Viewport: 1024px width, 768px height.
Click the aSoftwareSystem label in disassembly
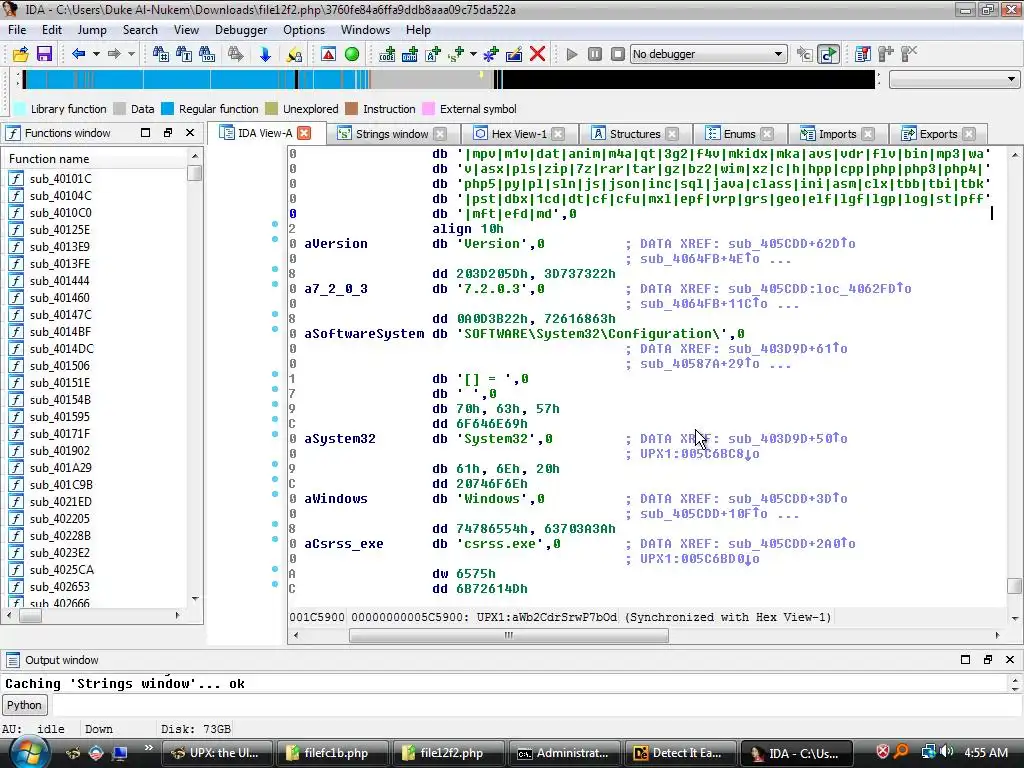tap(364, 334)
